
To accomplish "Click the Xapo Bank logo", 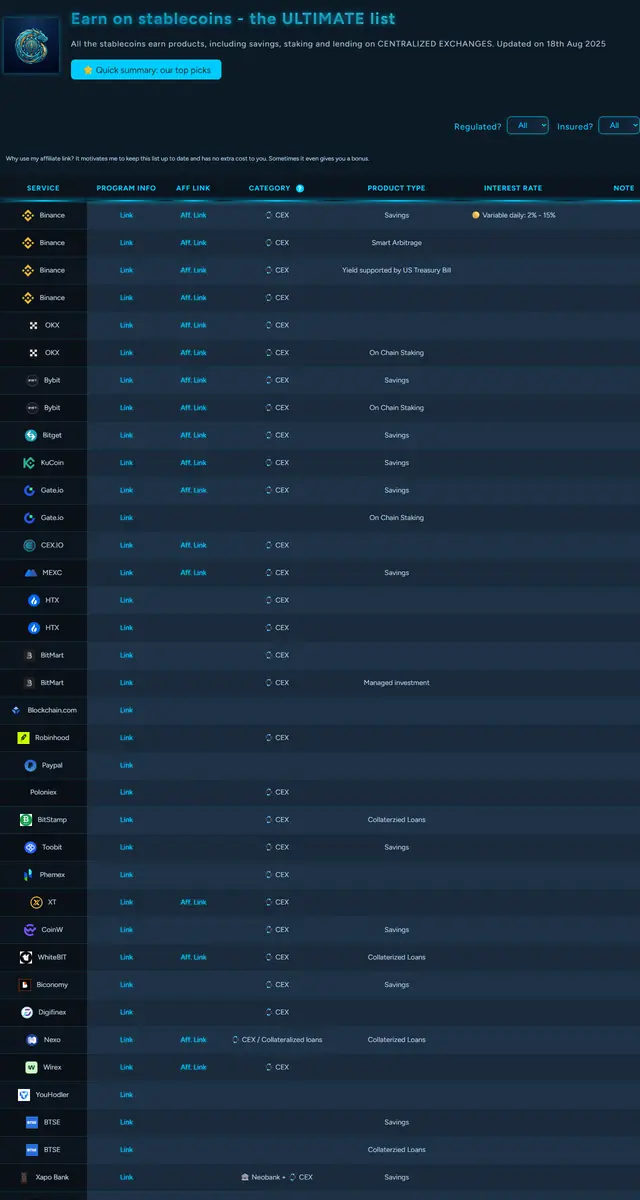I will point(25,1177).
